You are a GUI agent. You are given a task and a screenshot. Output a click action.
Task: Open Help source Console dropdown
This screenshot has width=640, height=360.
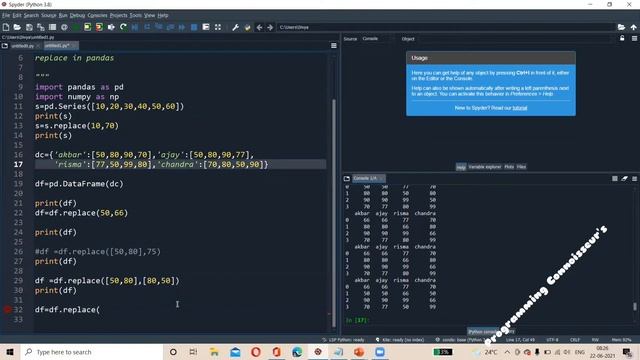(378, 39)
